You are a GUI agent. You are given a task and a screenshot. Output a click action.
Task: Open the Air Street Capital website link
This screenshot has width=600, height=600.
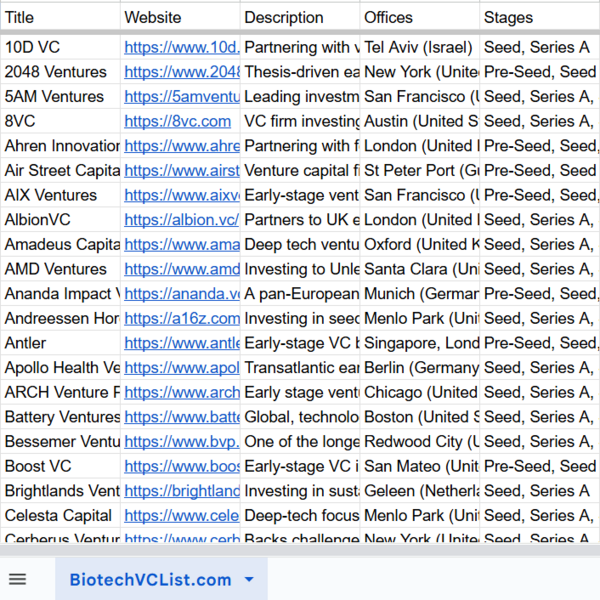182,171
